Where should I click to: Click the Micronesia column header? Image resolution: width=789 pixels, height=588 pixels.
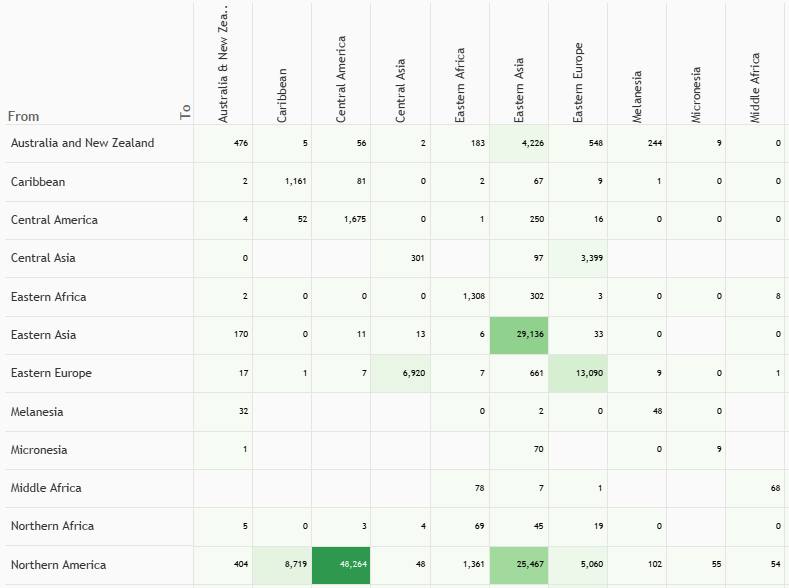696,95
